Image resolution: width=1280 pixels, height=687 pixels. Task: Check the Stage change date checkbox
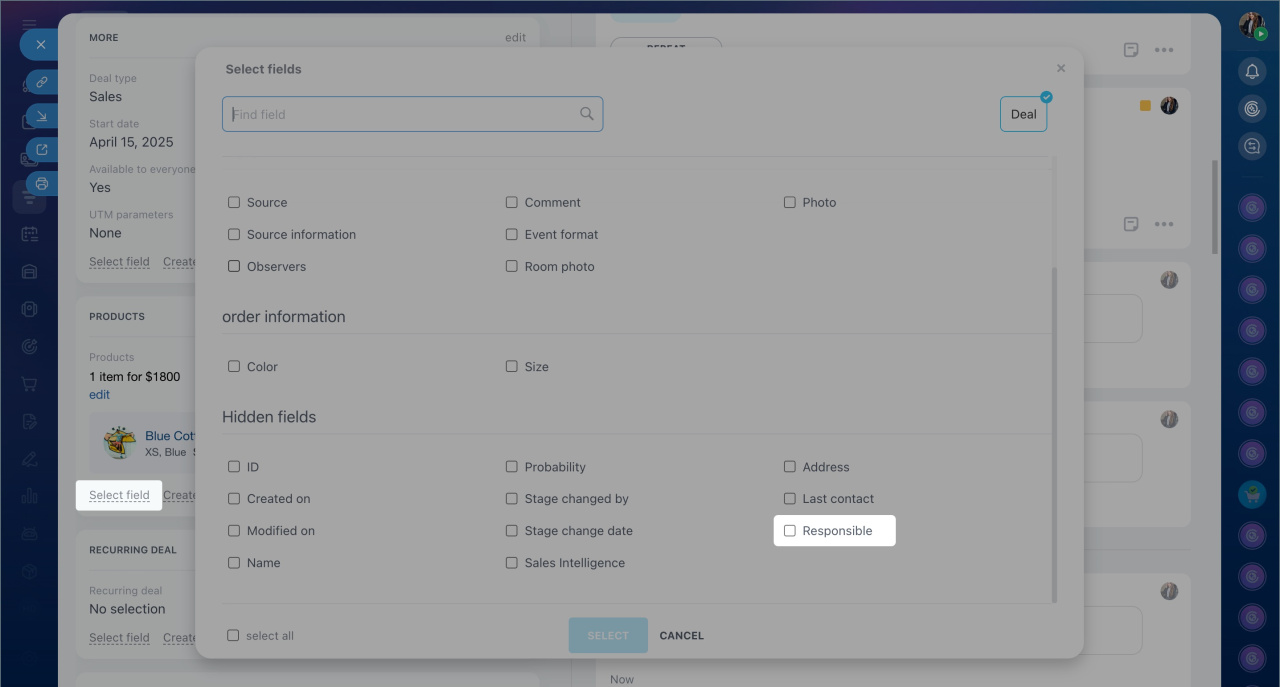(x=512, y=531)
